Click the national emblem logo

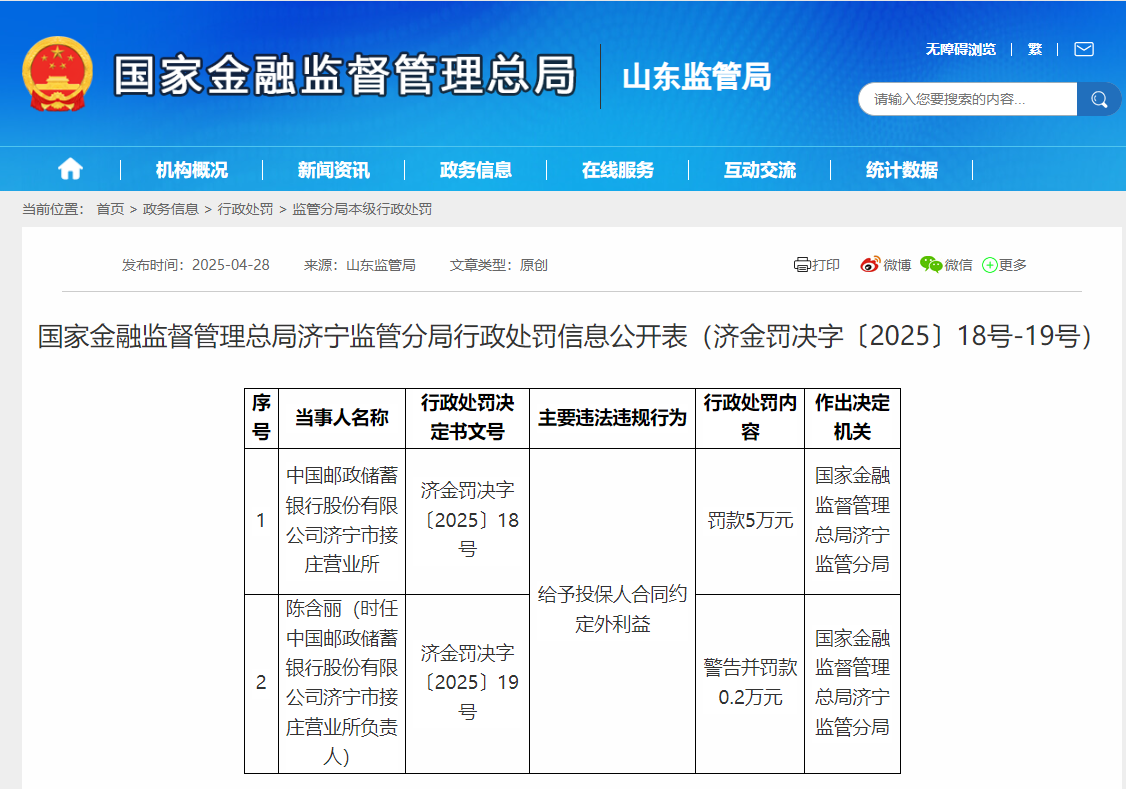57,74
